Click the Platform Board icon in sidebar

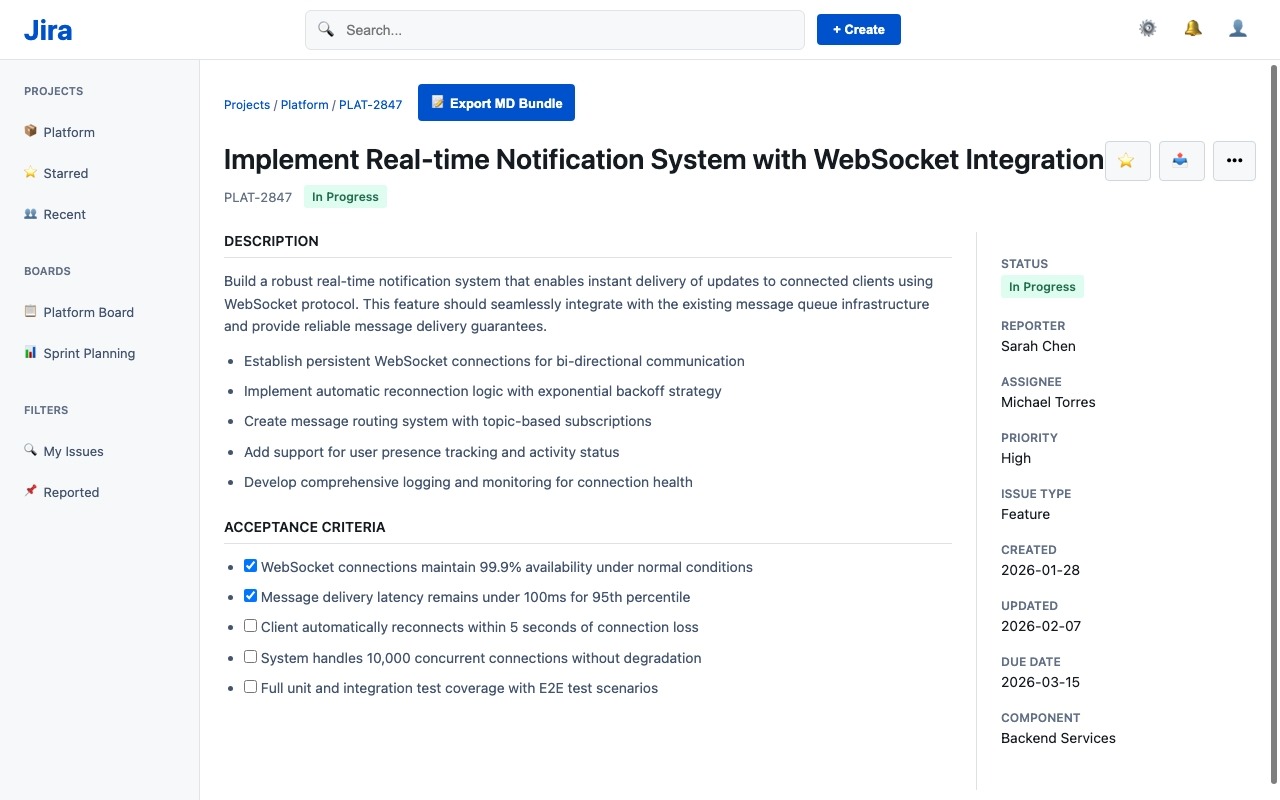coord(30,311)
